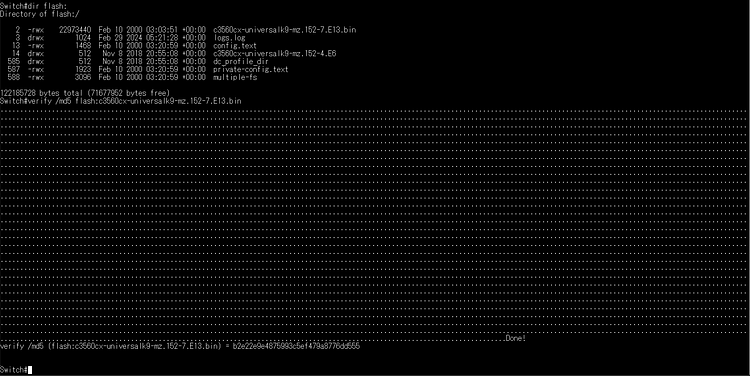Click index number '587' in the listing
This screenshot has width=750, height=376.
(14, 69)
